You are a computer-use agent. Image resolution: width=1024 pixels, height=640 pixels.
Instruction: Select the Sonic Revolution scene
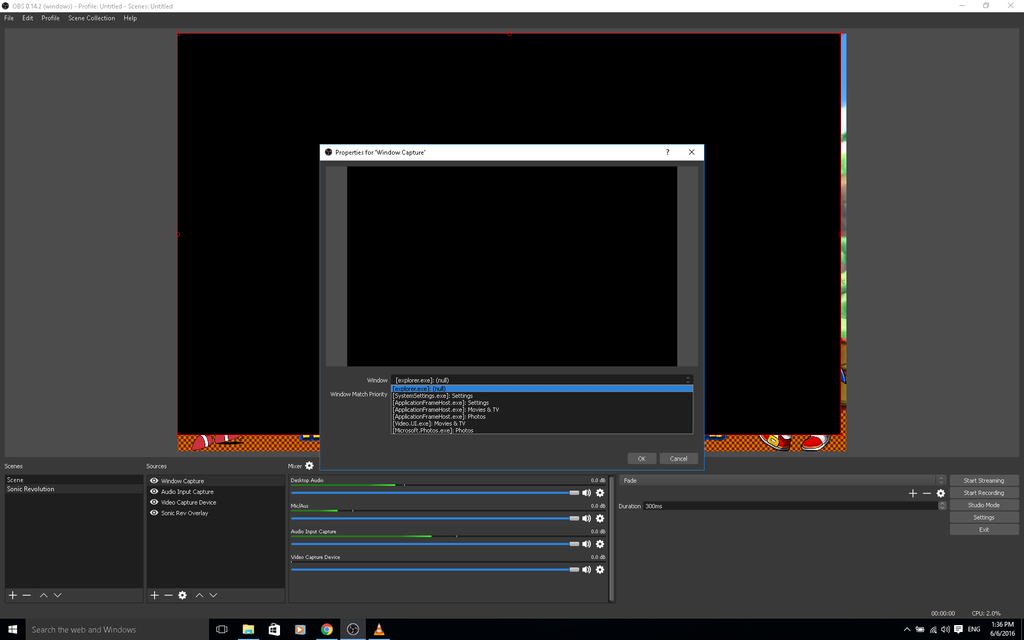(74, 489)
